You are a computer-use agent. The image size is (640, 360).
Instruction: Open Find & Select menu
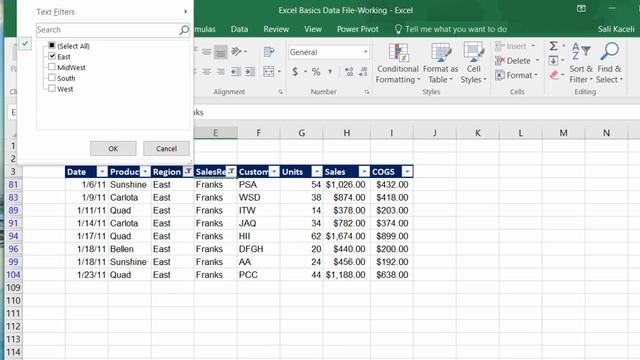pos(609,63)
